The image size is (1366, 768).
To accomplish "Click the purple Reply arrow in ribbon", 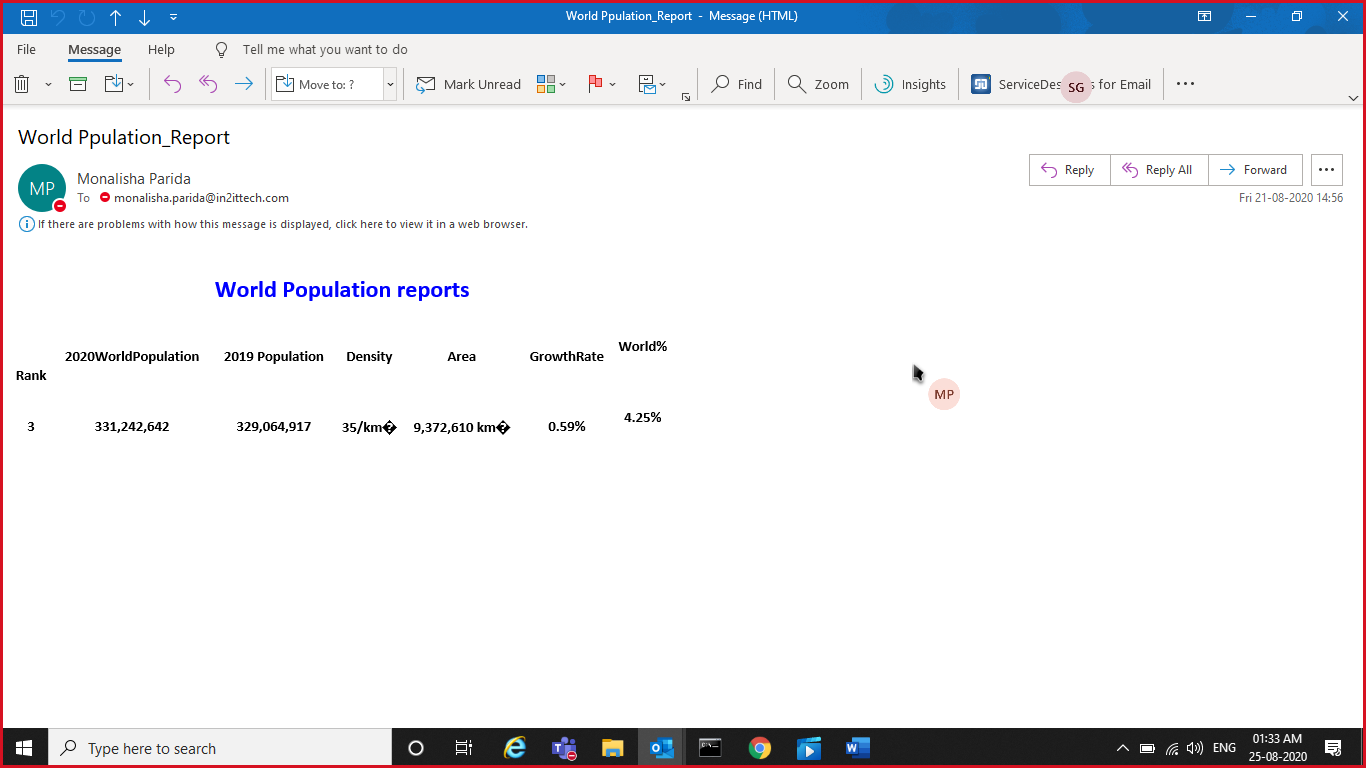I will pos(172,84).
